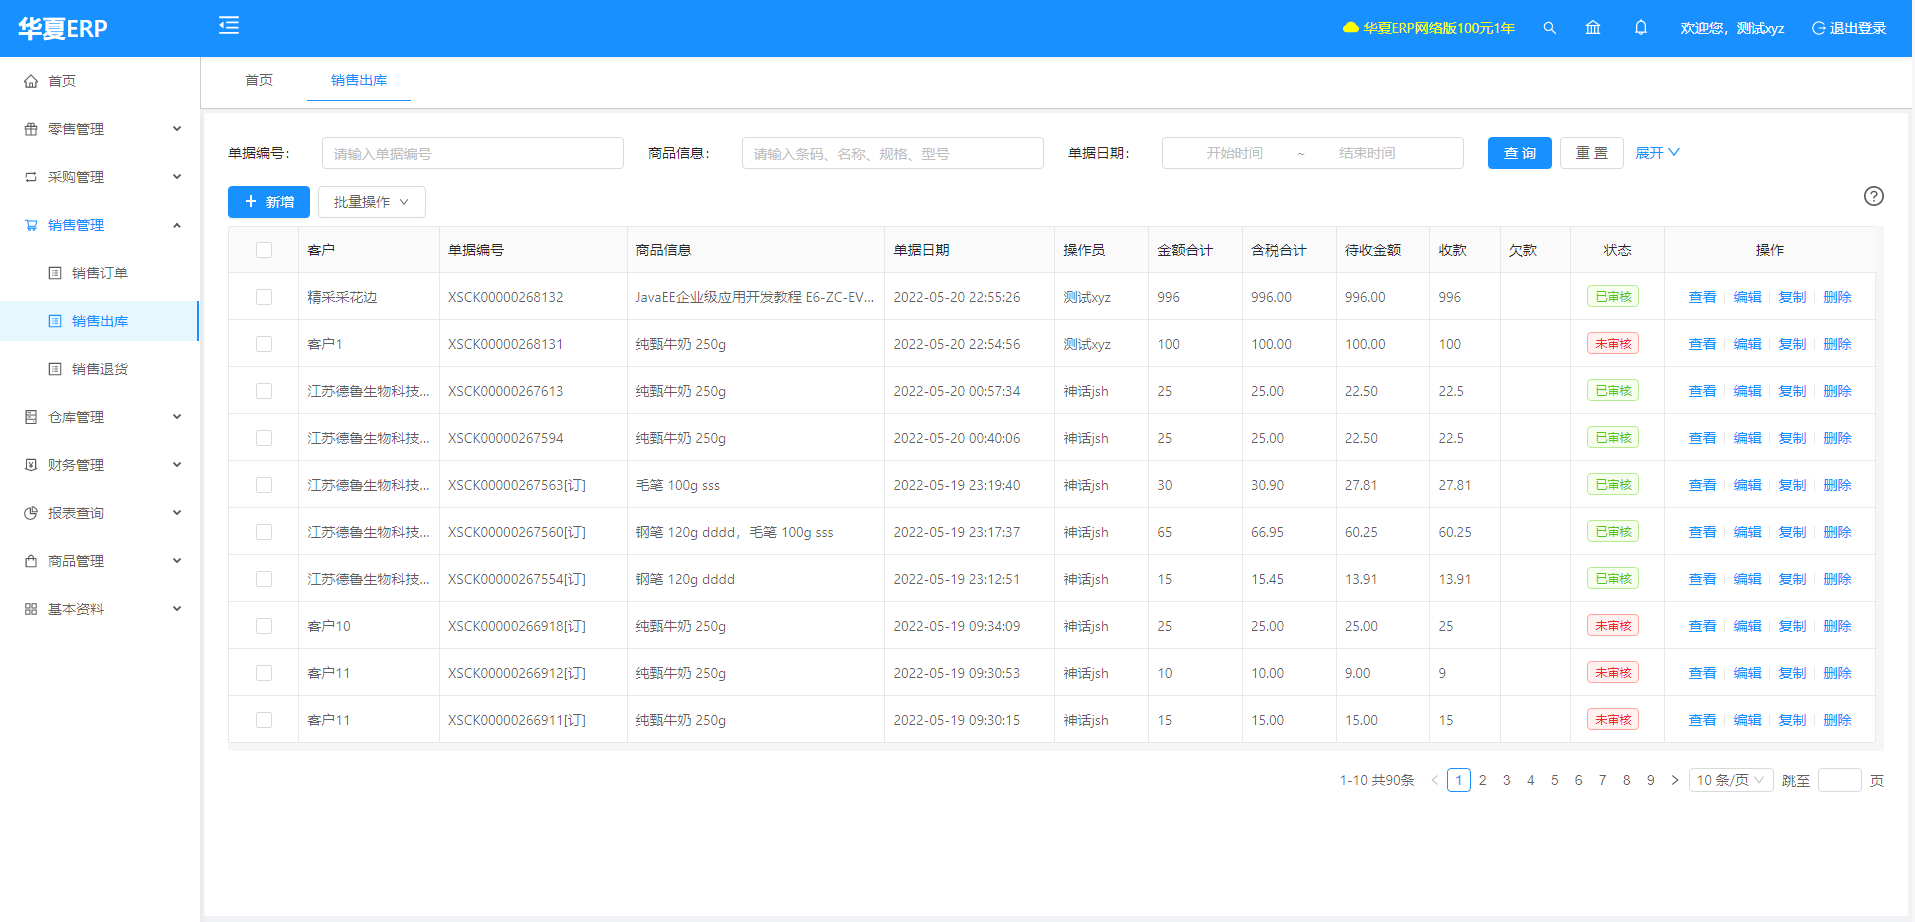
Task: Check the row for XSCK00000268132
Action: coord(264,297)
